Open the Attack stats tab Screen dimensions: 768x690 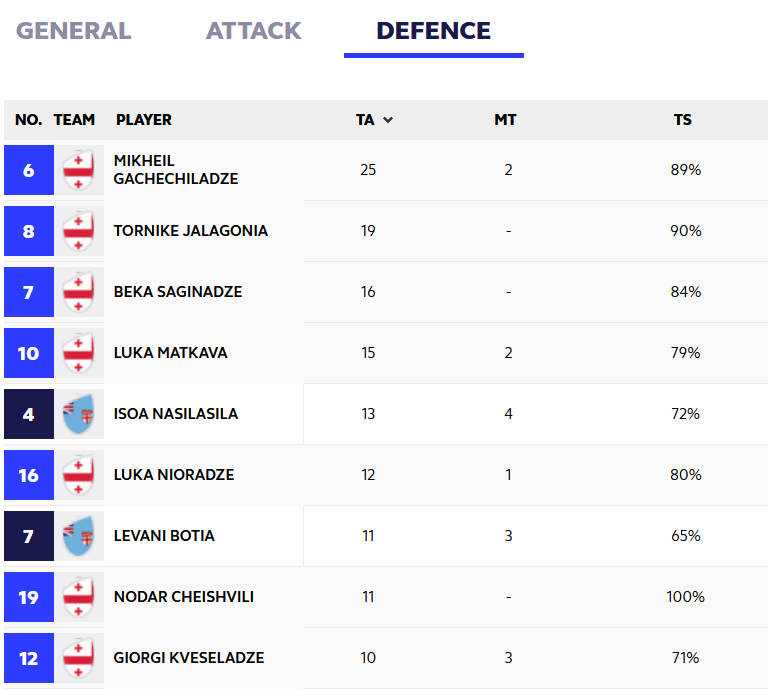pos(254,31)
